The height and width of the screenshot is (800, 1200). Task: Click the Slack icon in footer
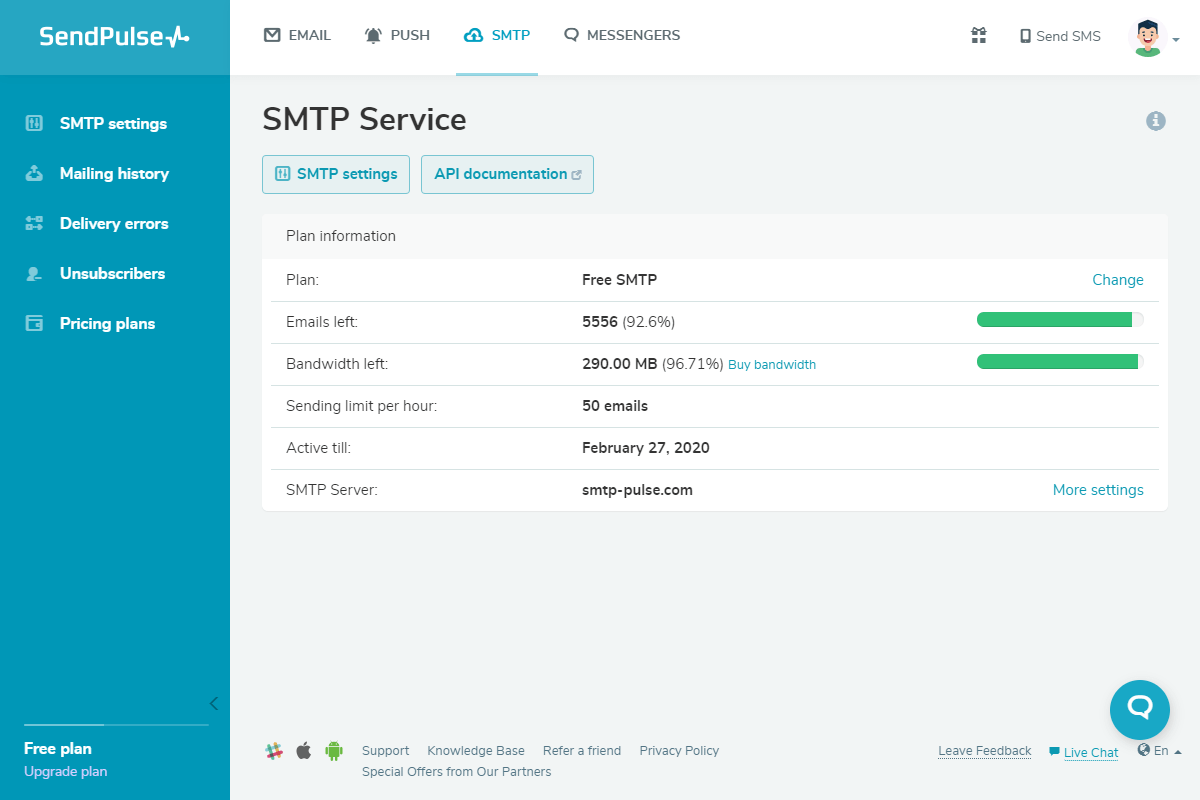(274, 751)
